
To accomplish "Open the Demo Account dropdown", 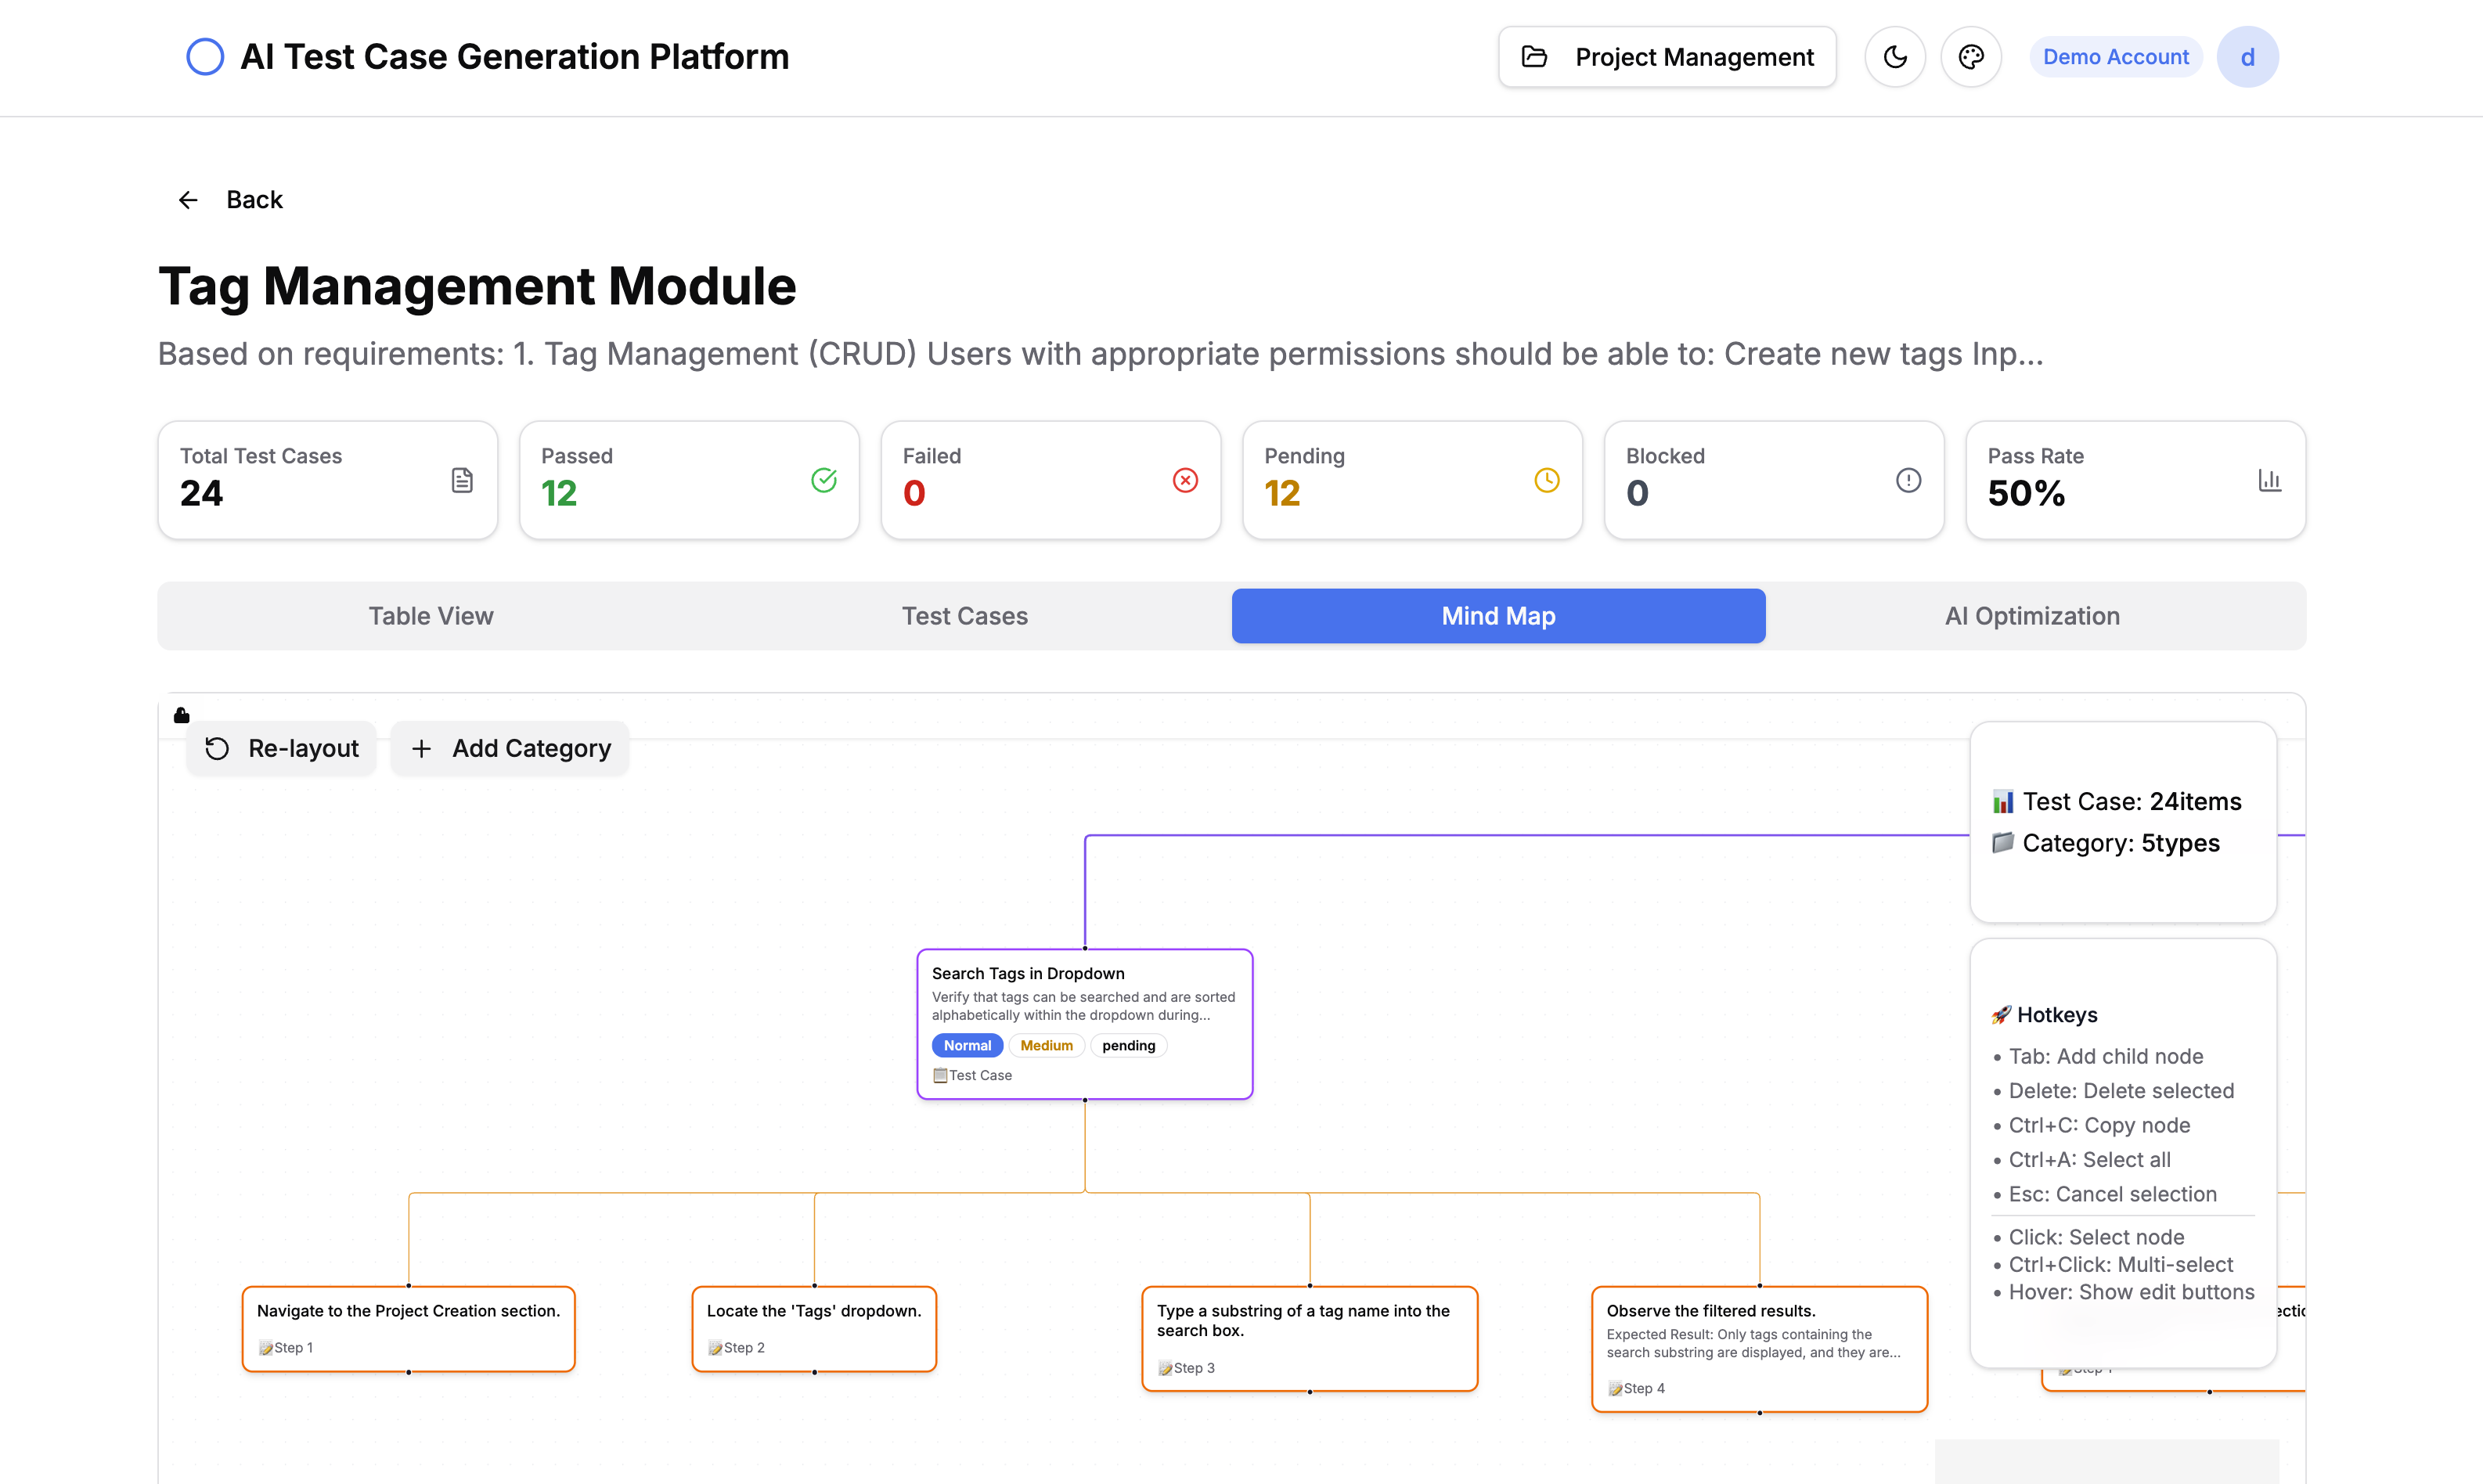I will point(2115,57).
